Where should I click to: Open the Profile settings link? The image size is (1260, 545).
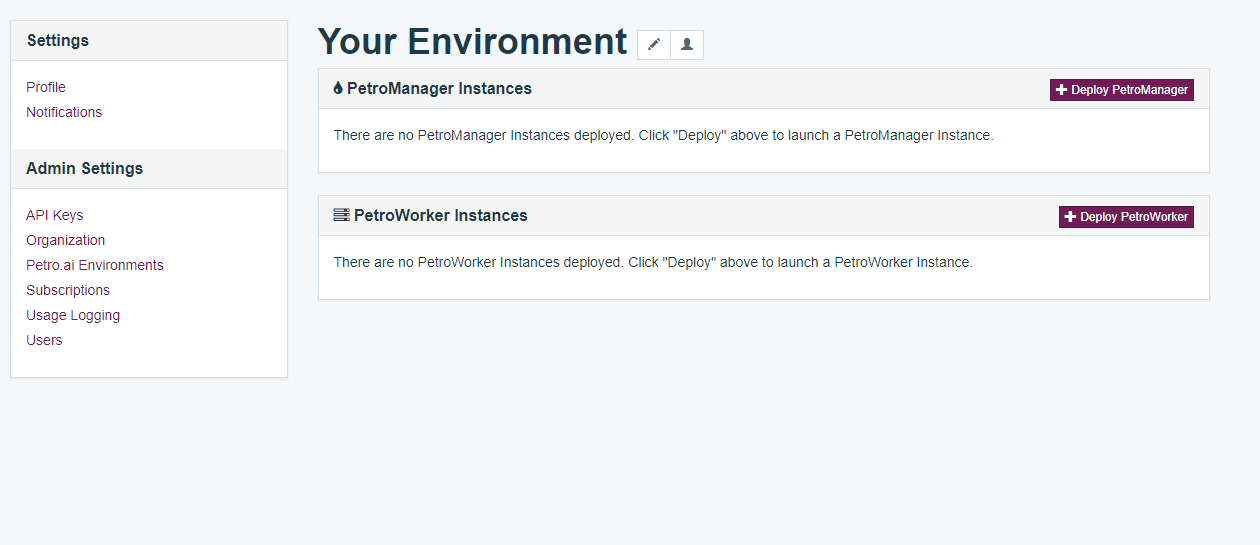pos(46,87)
